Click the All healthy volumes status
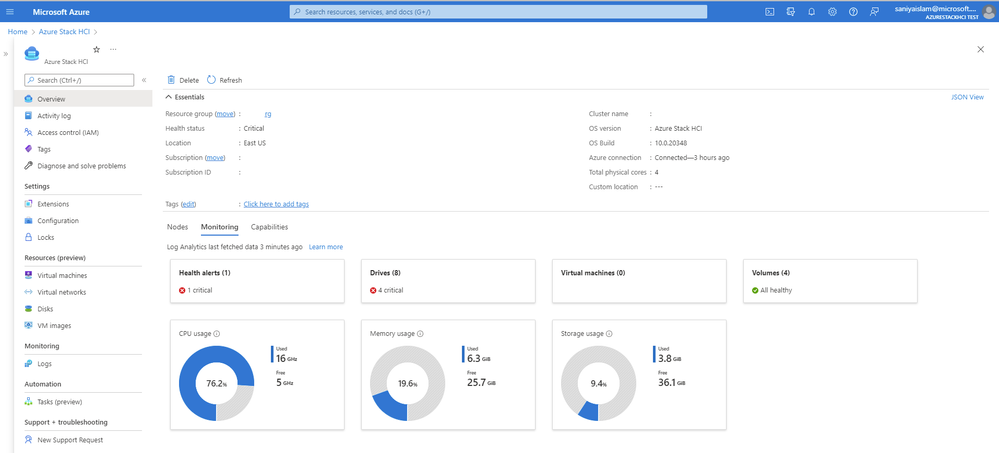This screenshot has width=999, height=453. click(x=776, y=290)
